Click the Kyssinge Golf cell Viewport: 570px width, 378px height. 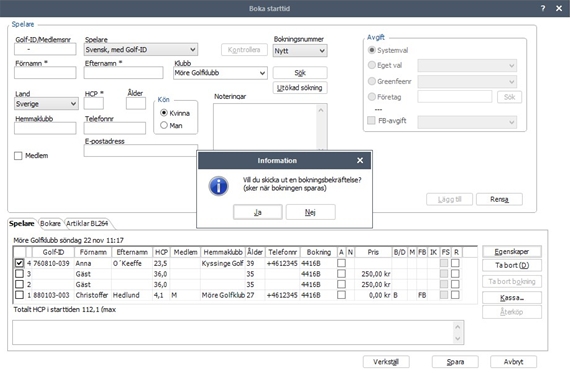[x=223, y=263]
